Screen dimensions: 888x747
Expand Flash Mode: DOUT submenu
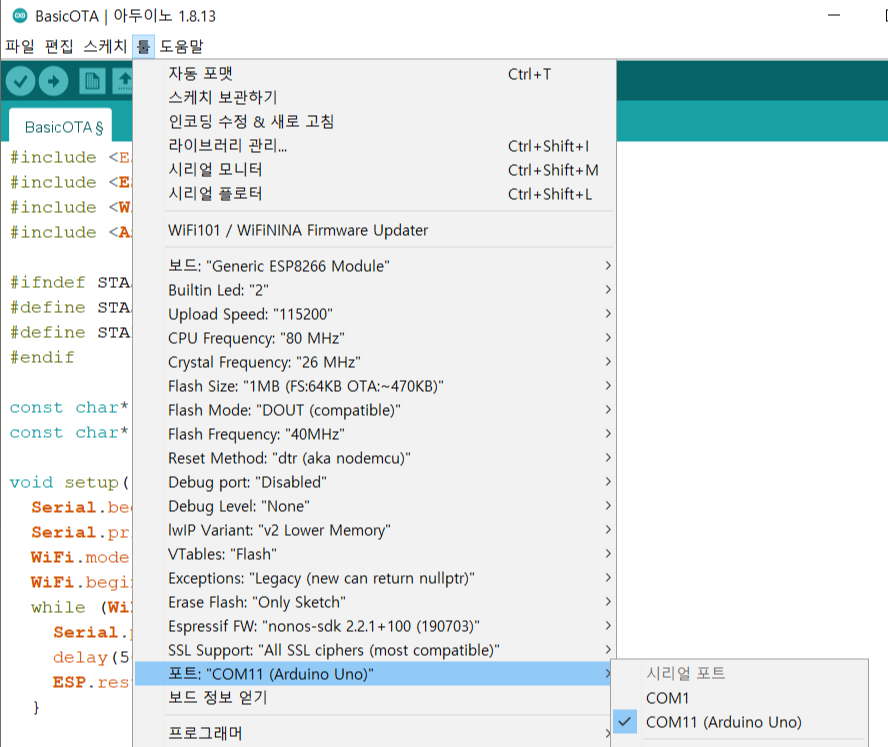pos(374,410)
